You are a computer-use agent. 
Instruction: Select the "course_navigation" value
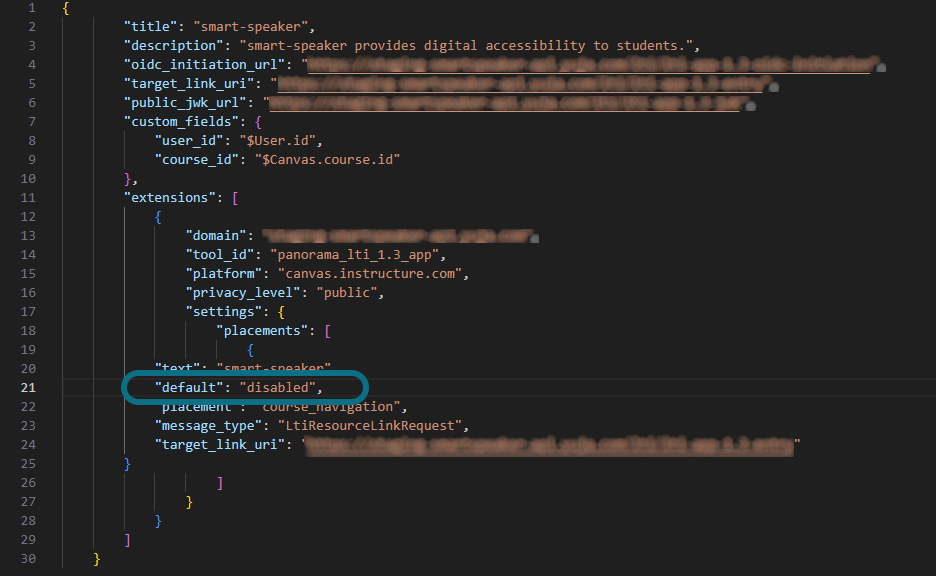point(331,407)
